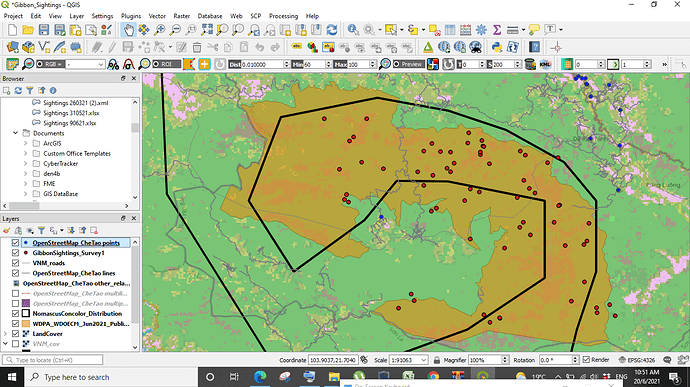The image size is (690, 387).
Task: Select the Pan Map hand tool
Action: (128, 29)
